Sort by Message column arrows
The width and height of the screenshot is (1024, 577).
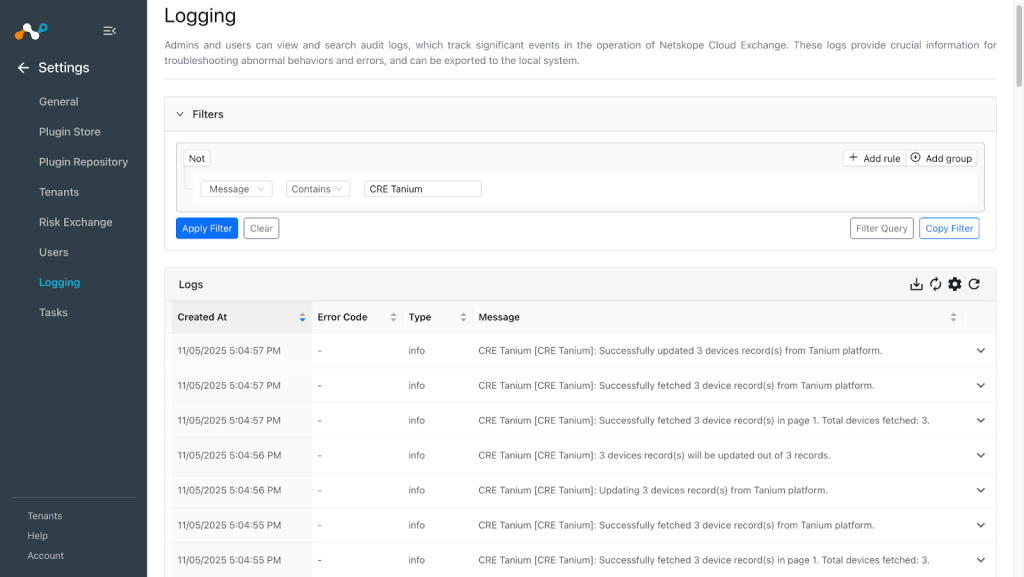coord(953,317)
